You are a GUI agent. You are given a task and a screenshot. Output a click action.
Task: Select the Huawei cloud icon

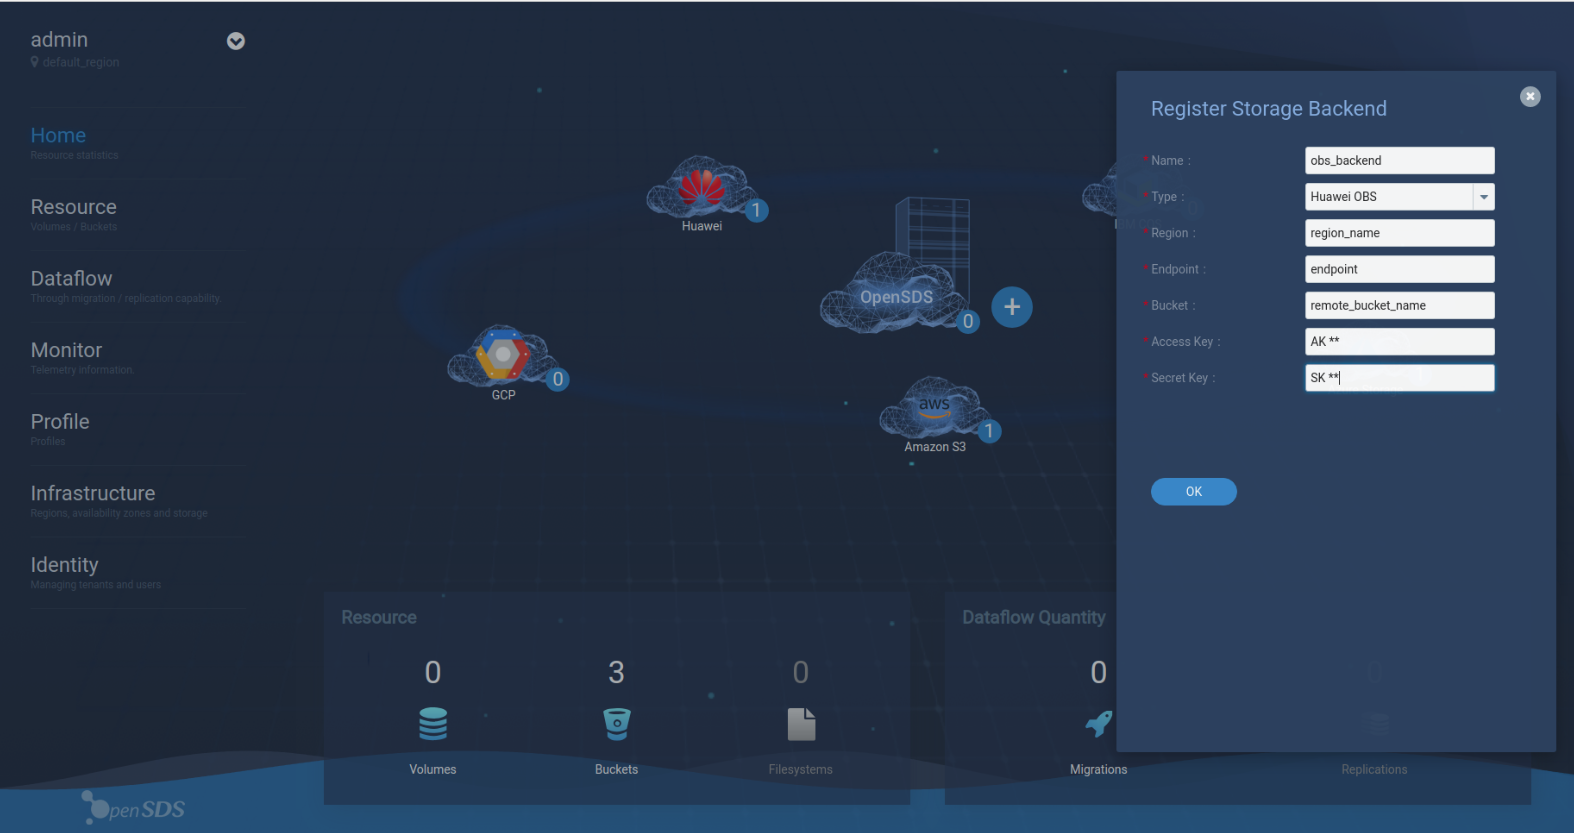(700, 188)
